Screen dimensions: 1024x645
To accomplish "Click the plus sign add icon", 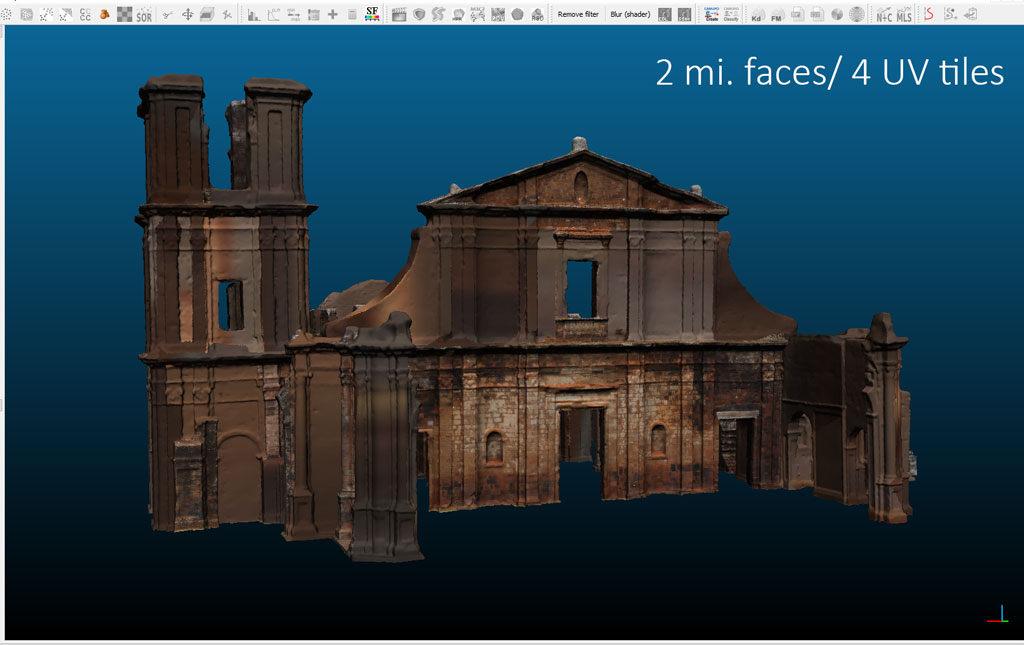I will click(332, 15).
